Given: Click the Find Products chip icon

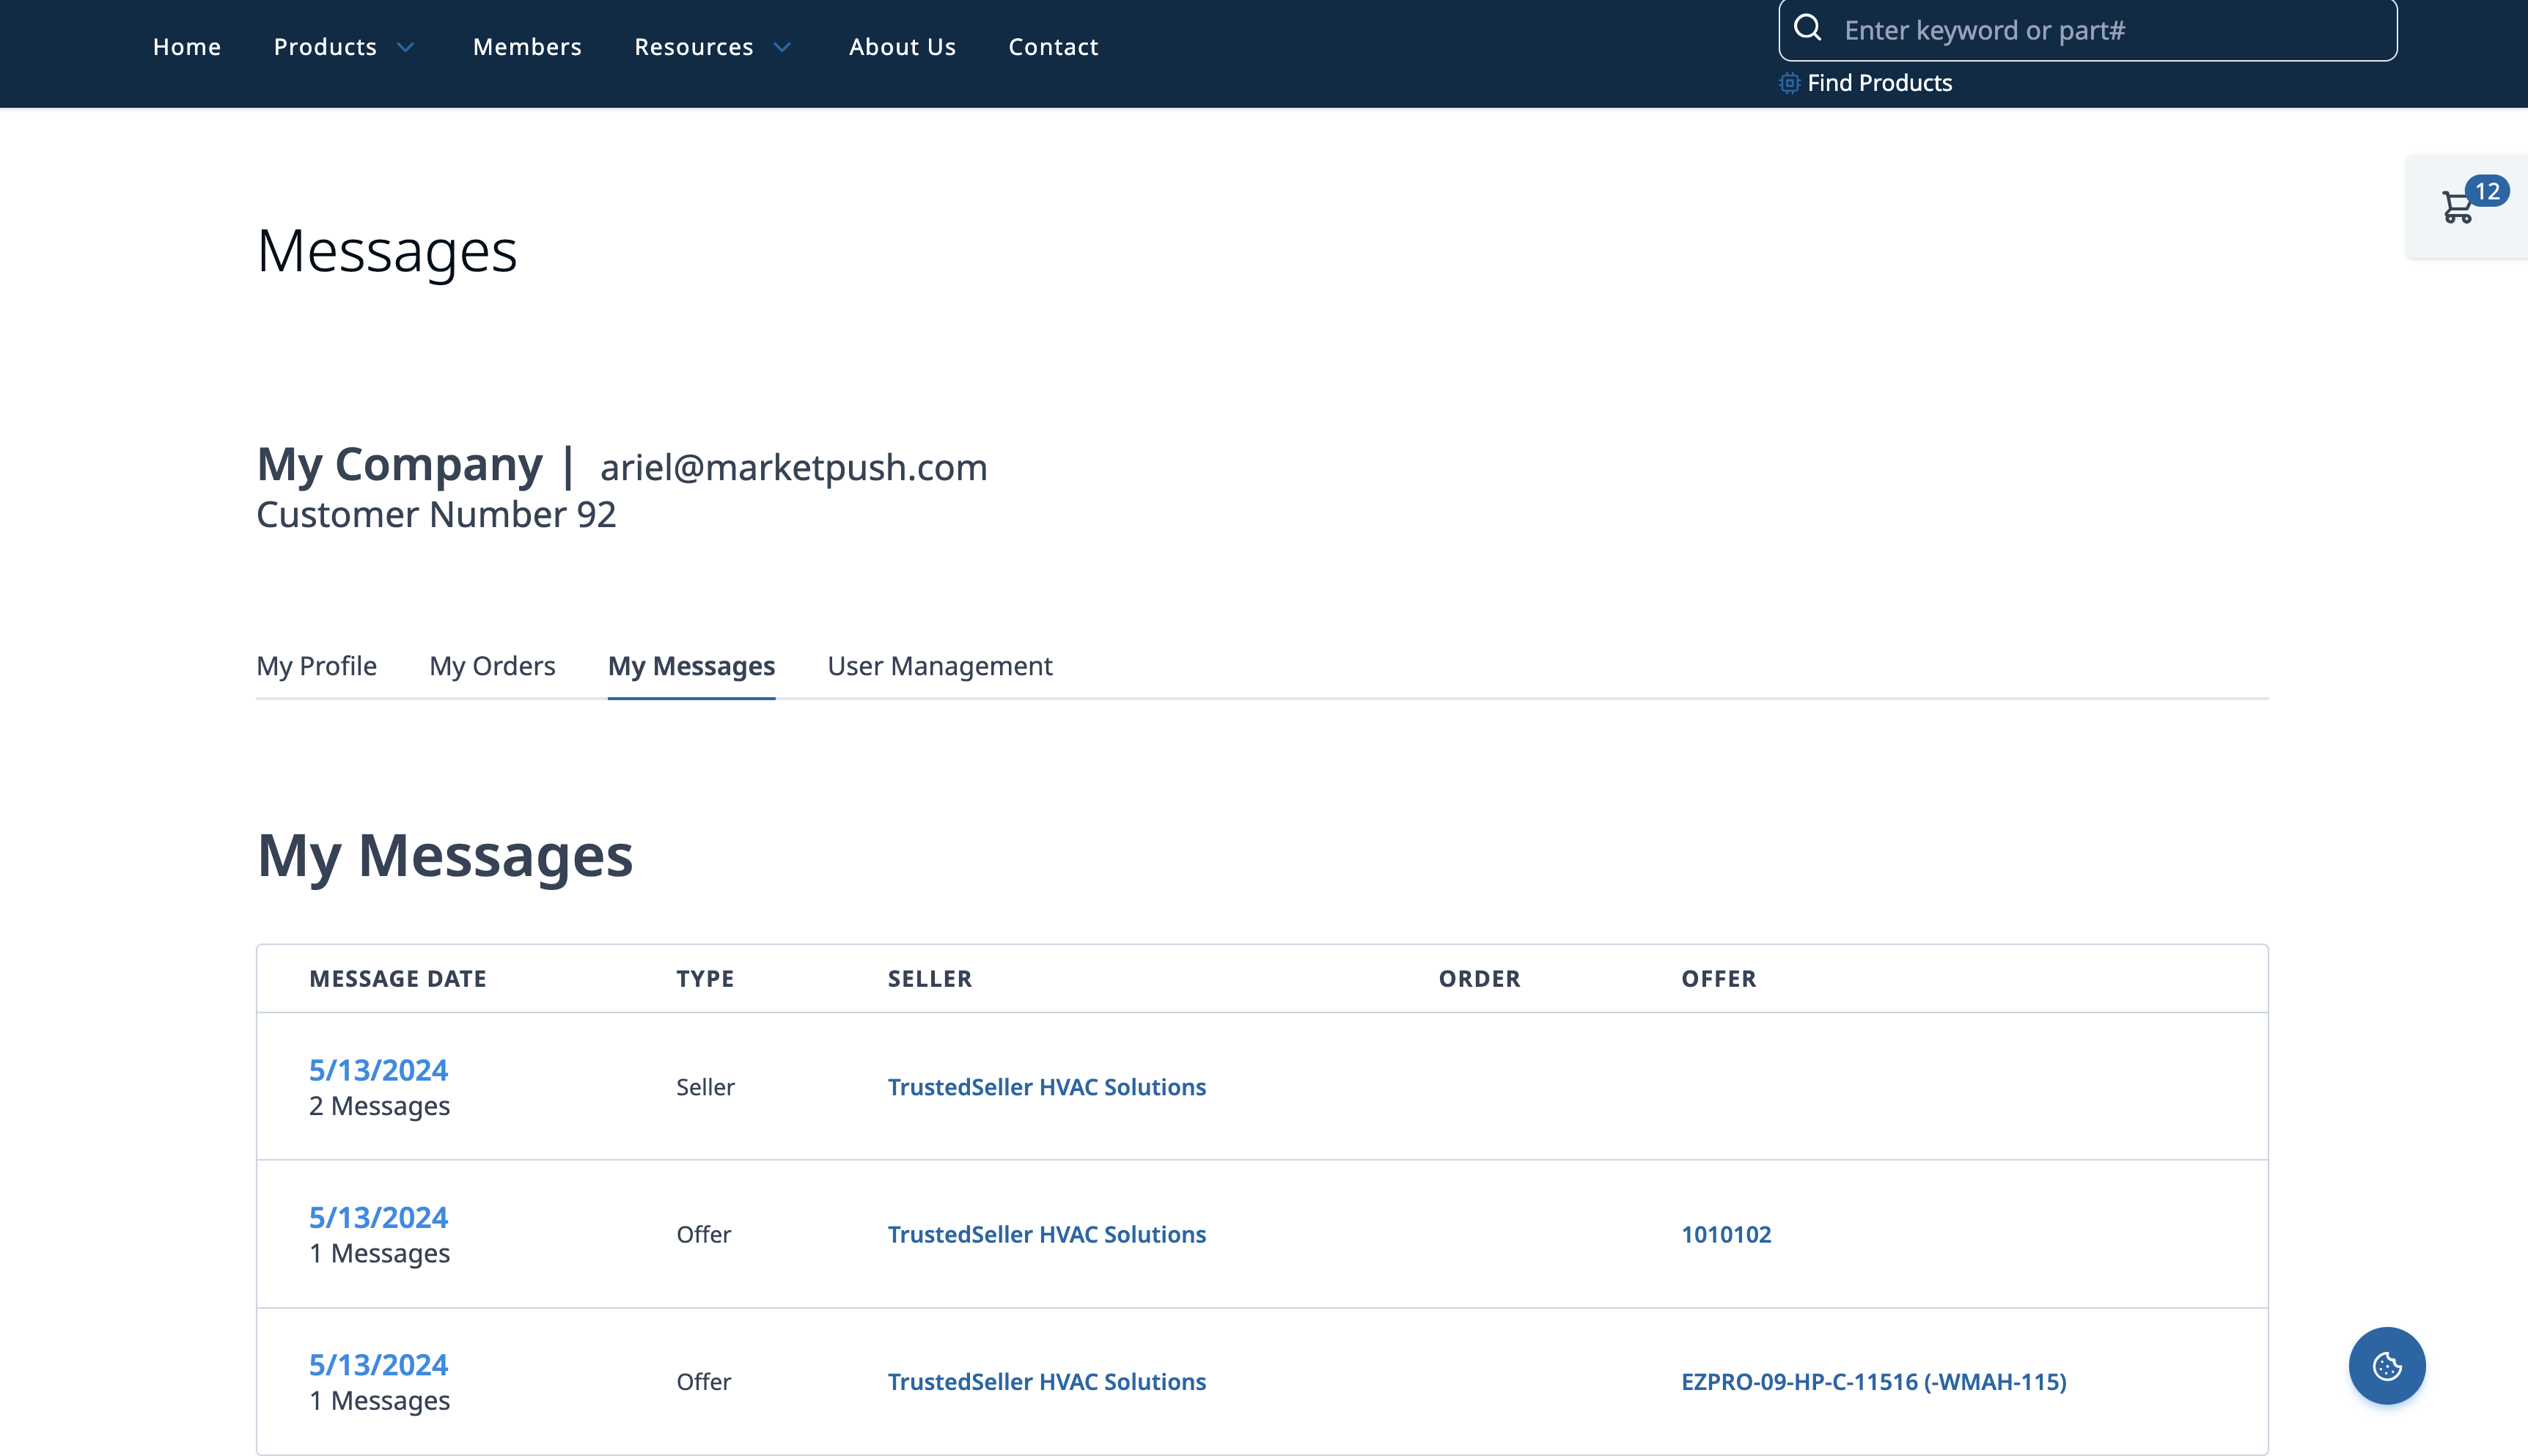Looking at the screenshot, I should [x=1789, y=83].
